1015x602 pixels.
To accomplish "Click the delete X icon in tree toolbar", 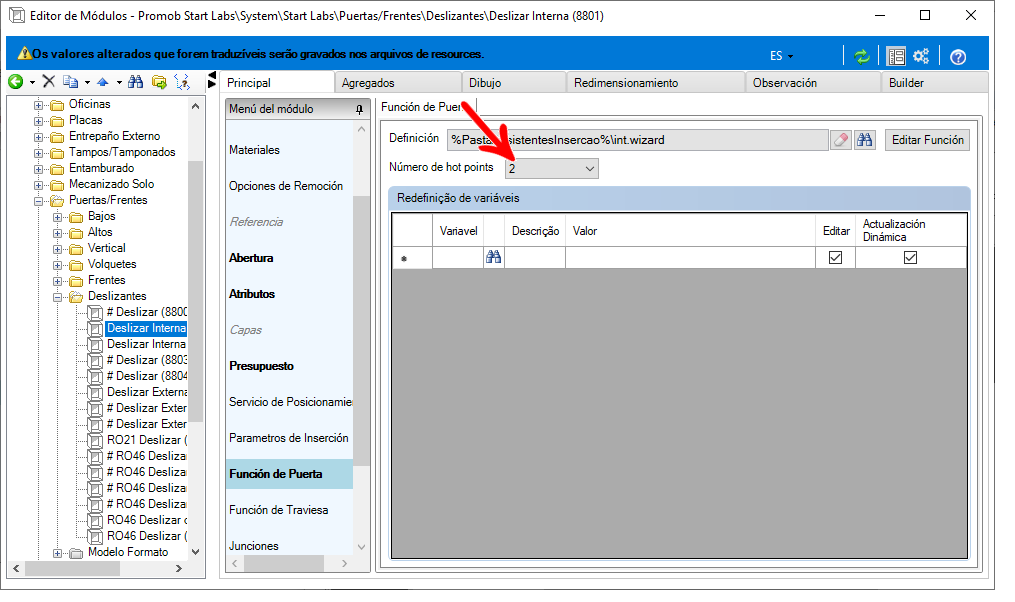I will point(49,82).
